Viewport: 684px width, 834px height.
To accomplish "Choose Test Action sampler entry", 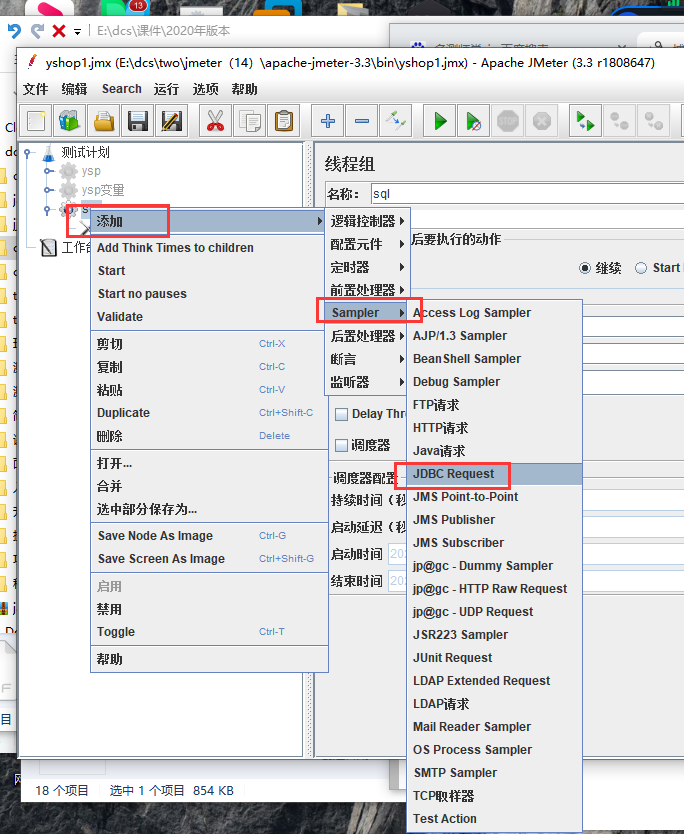I will 495,819.
